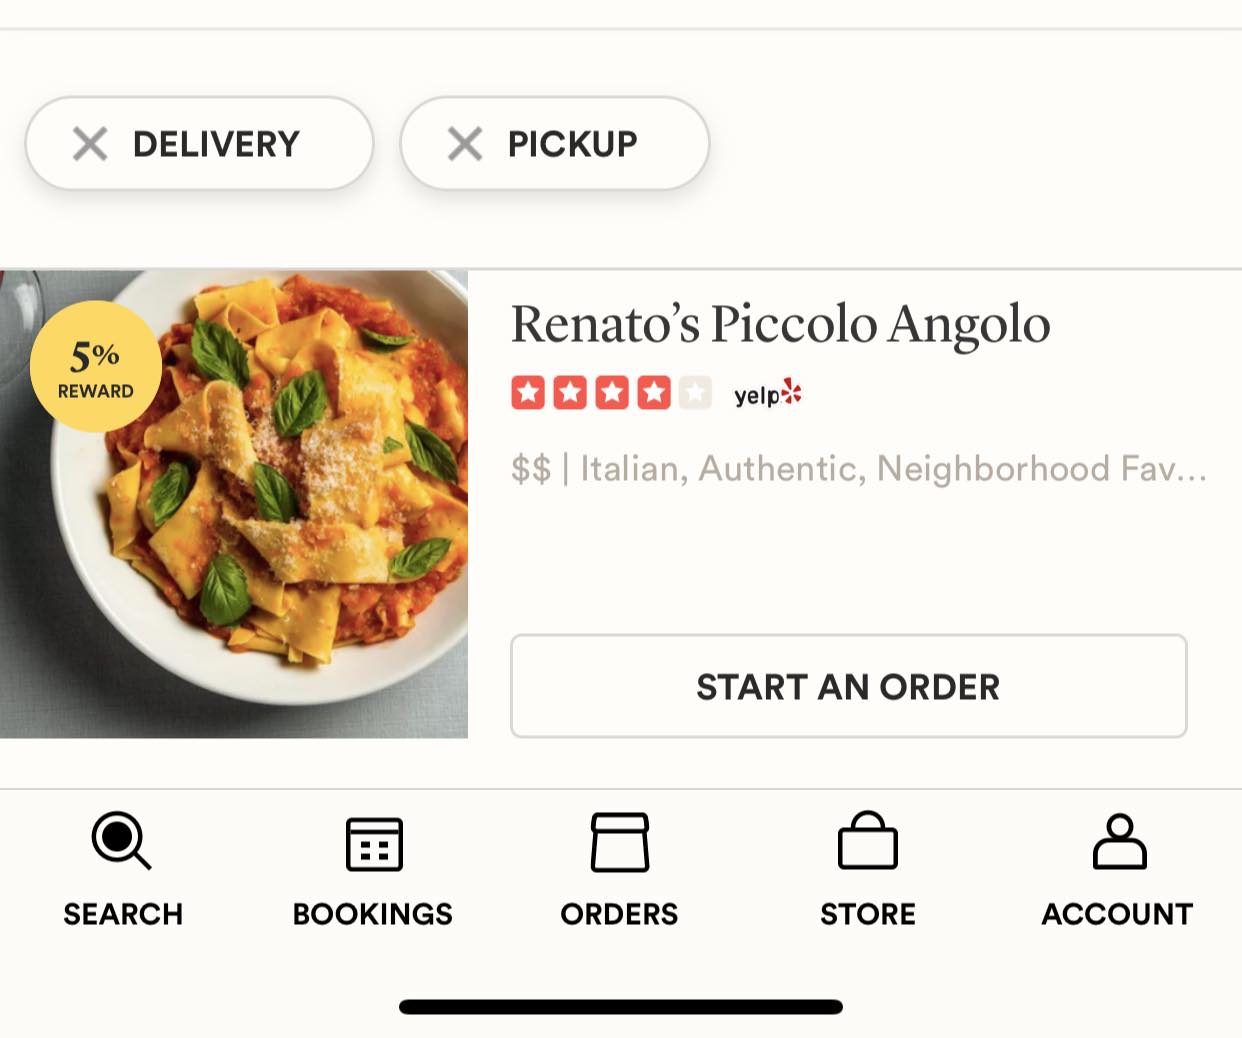This screenshot has height=1038, width=1242.
Task: Click the Italian, Authentic cuisine description
Action: [x=858, y=469]
